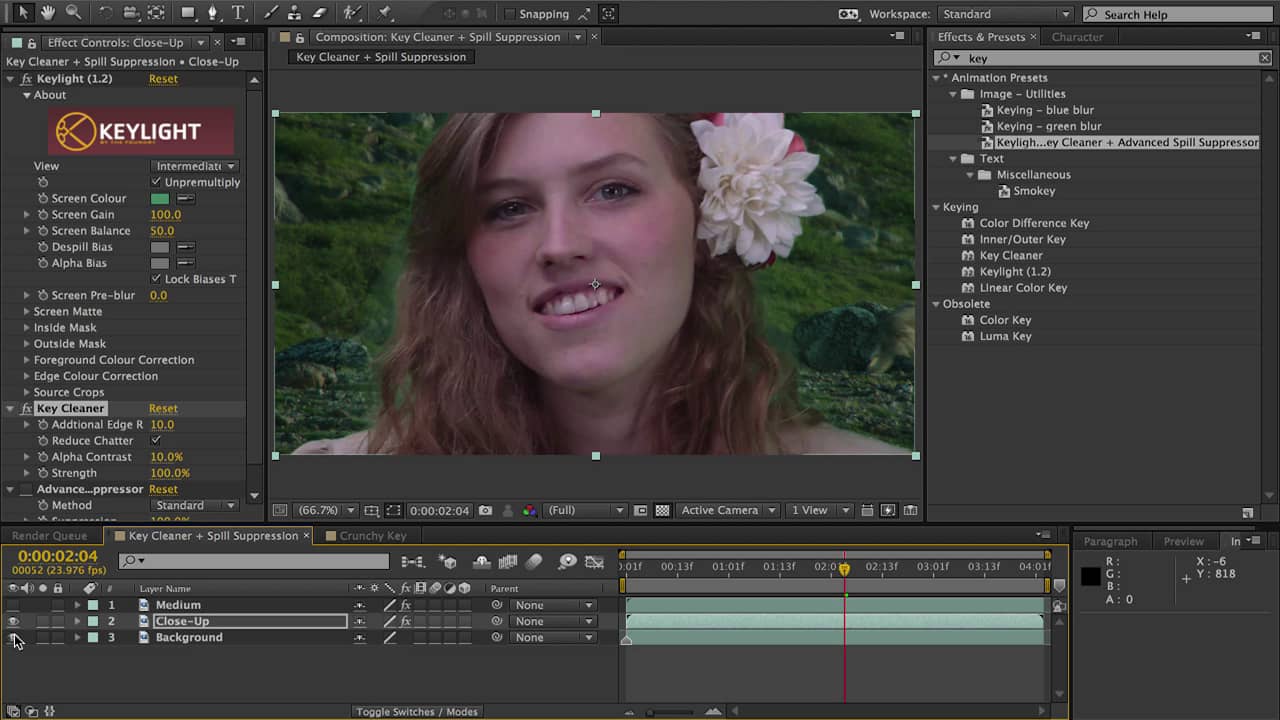
Task: Click the Despill Bias color swatch
Action: coord(160,247)
